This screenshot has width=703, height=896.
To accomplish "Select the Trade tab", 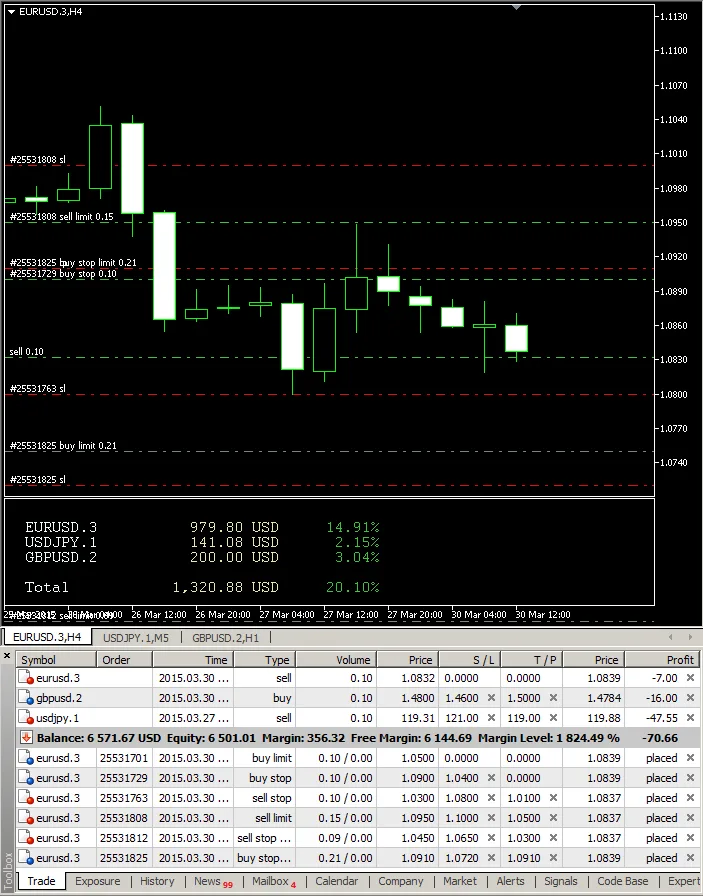I will [41, 881].
